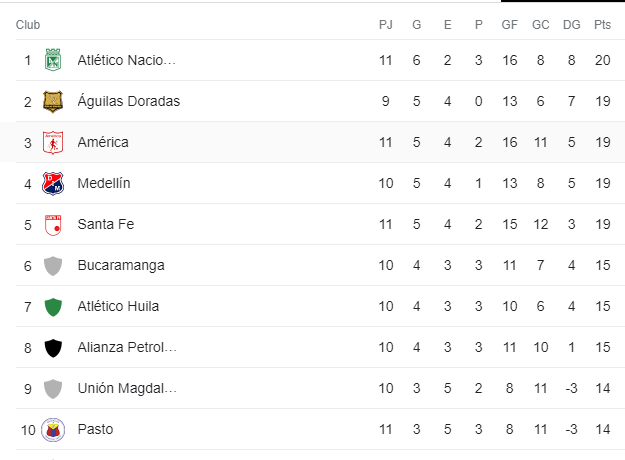Image resolution: width=625 pixels, height=460 pixels.
Task: Open the Águilas Doradas team name
Action: click(129, 101)
